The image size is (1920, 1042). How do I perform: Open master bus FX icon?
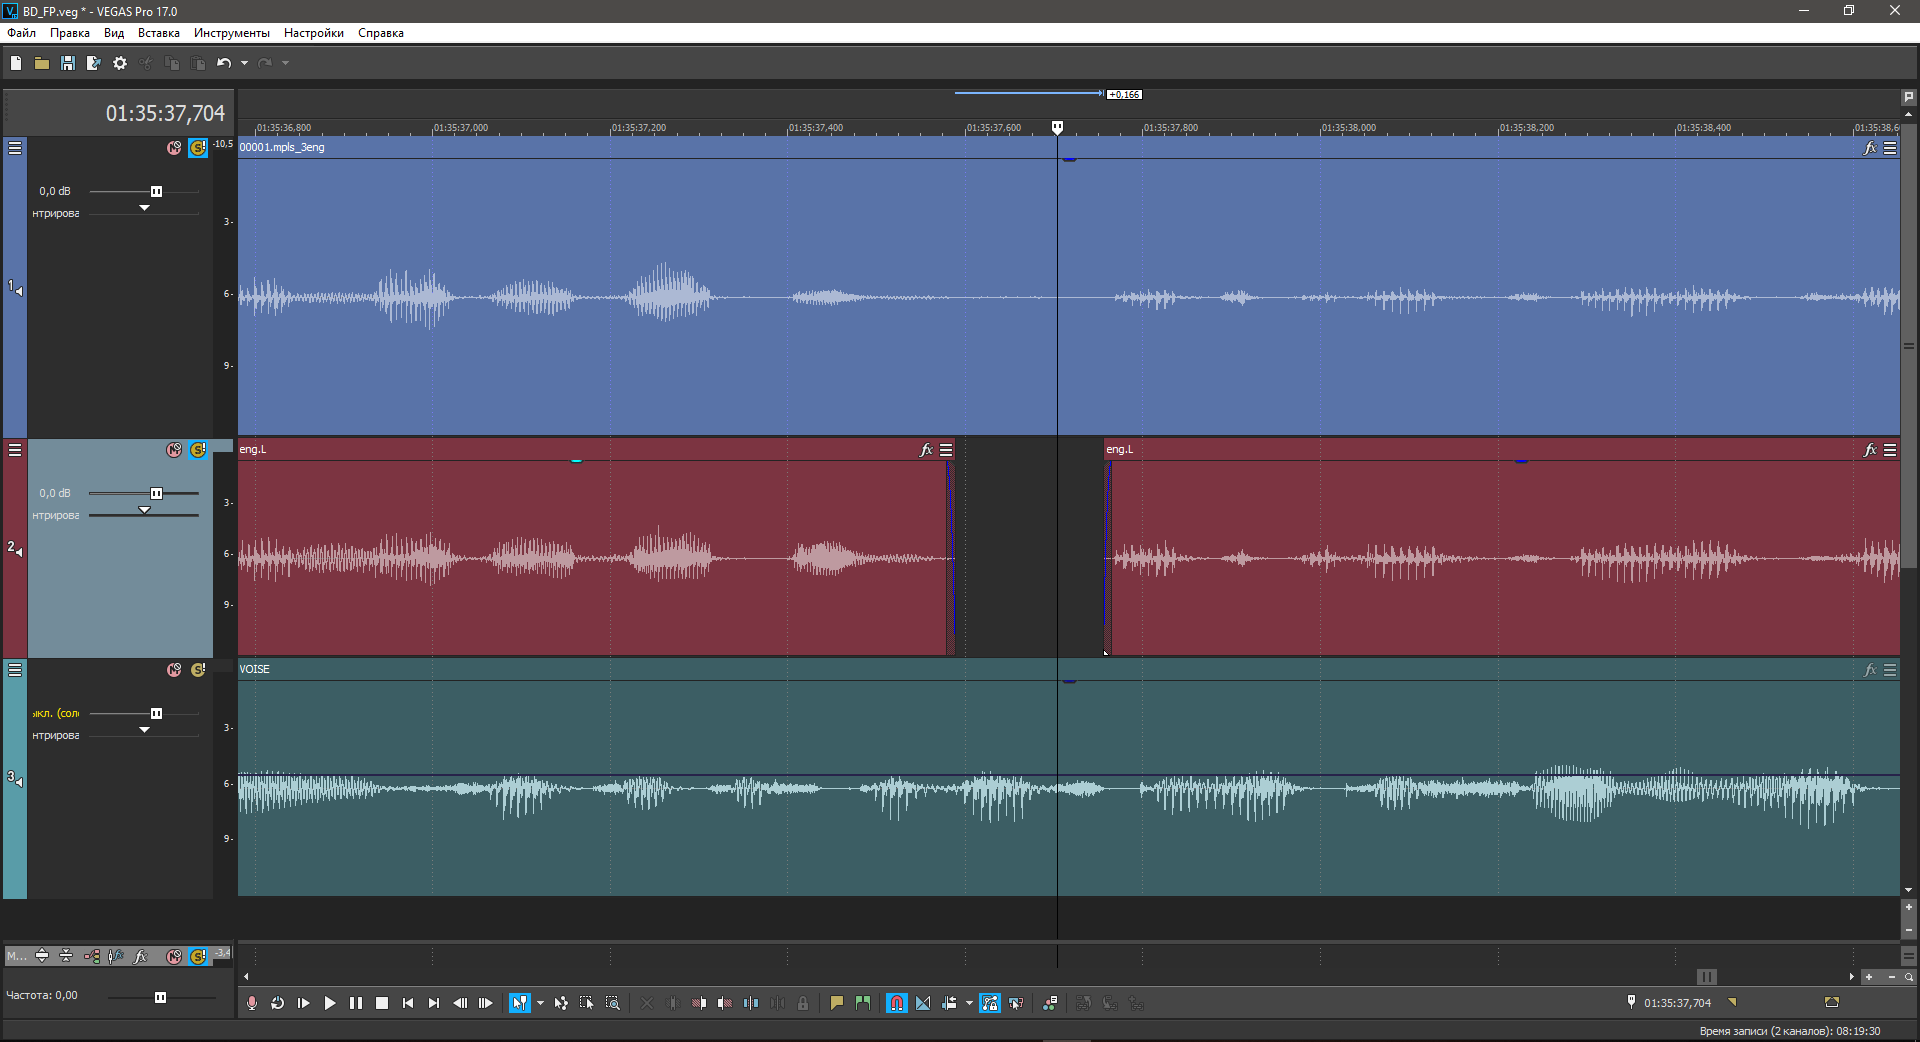point(141,956)
